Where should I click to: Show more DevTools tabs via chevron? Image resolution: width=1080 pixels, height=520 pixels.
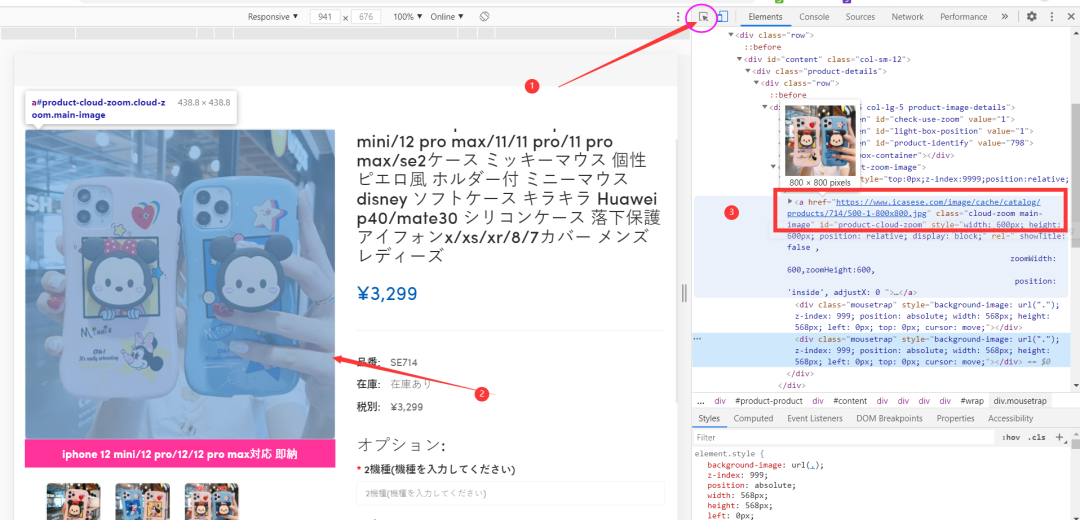1004,17
